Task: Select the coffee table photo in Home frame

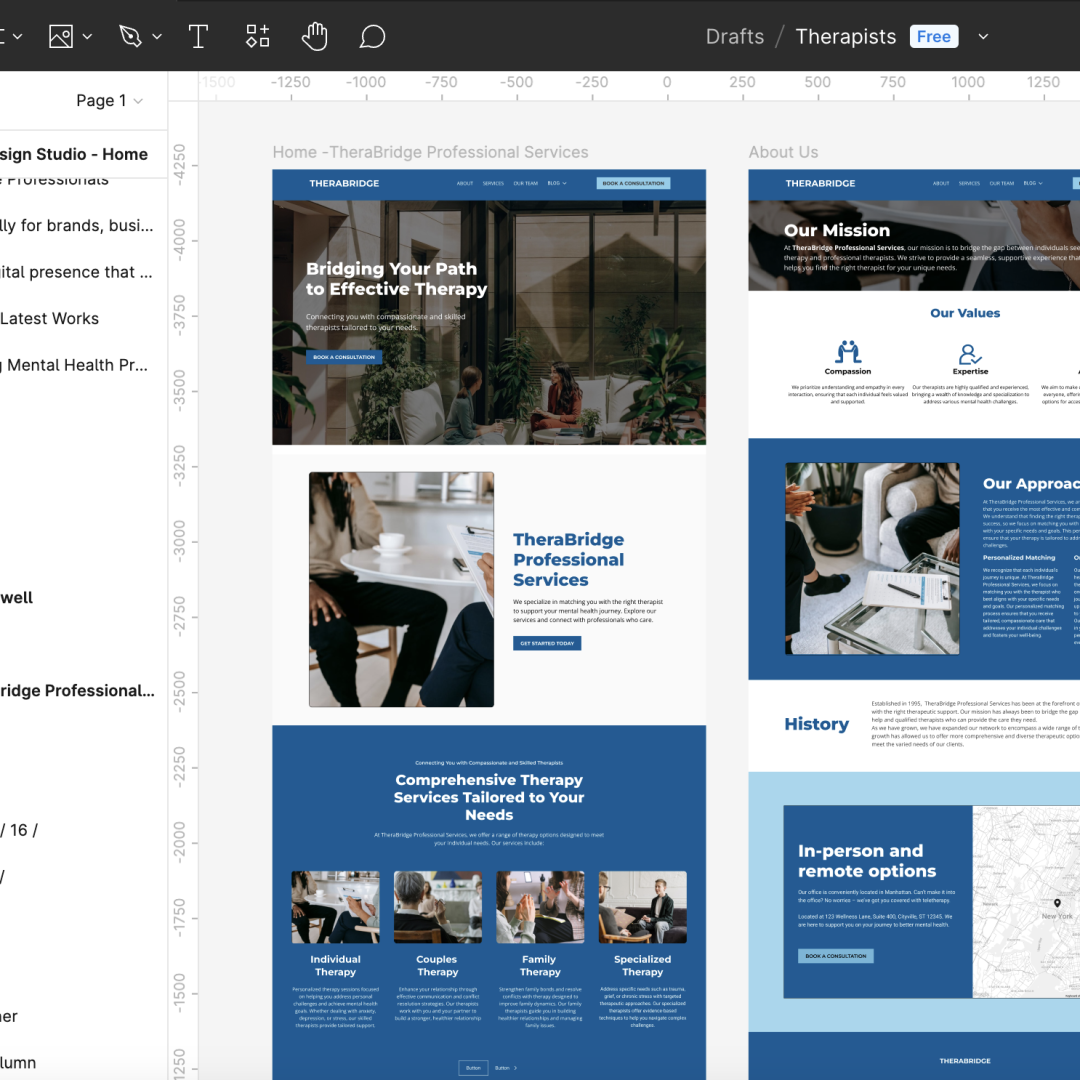Action: pyautogui.click(x=402, y=590)
